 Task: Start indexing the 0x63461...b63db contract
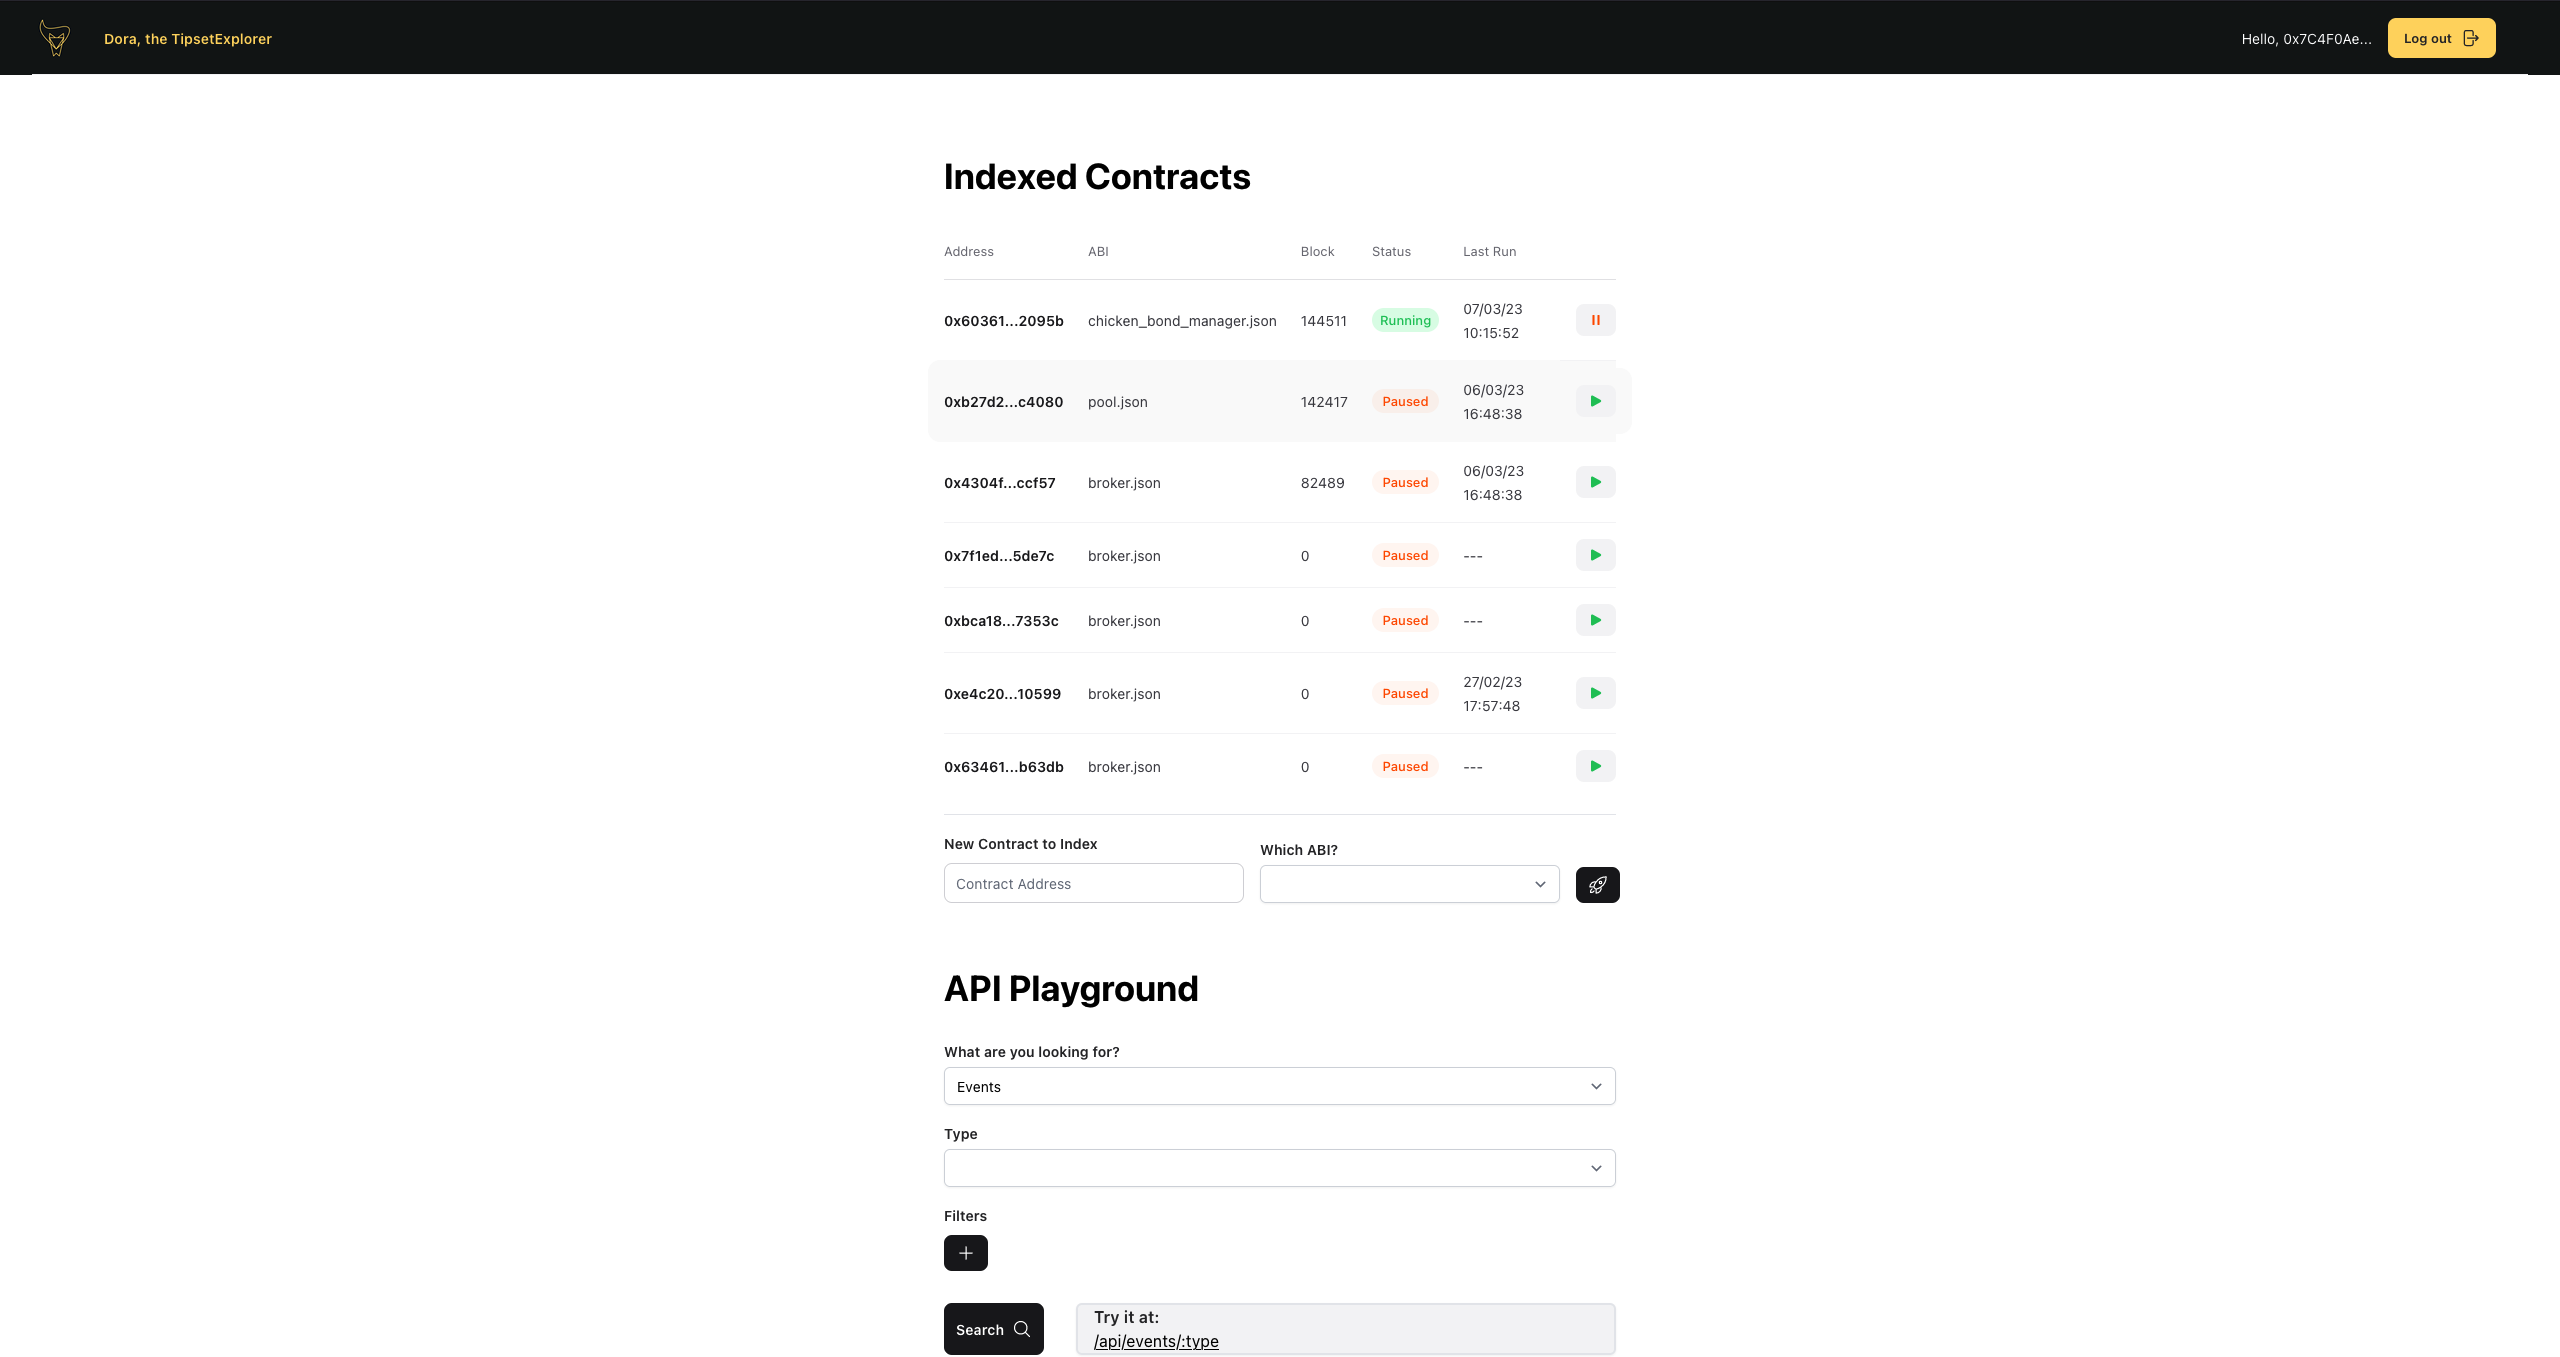(1595, 767)
